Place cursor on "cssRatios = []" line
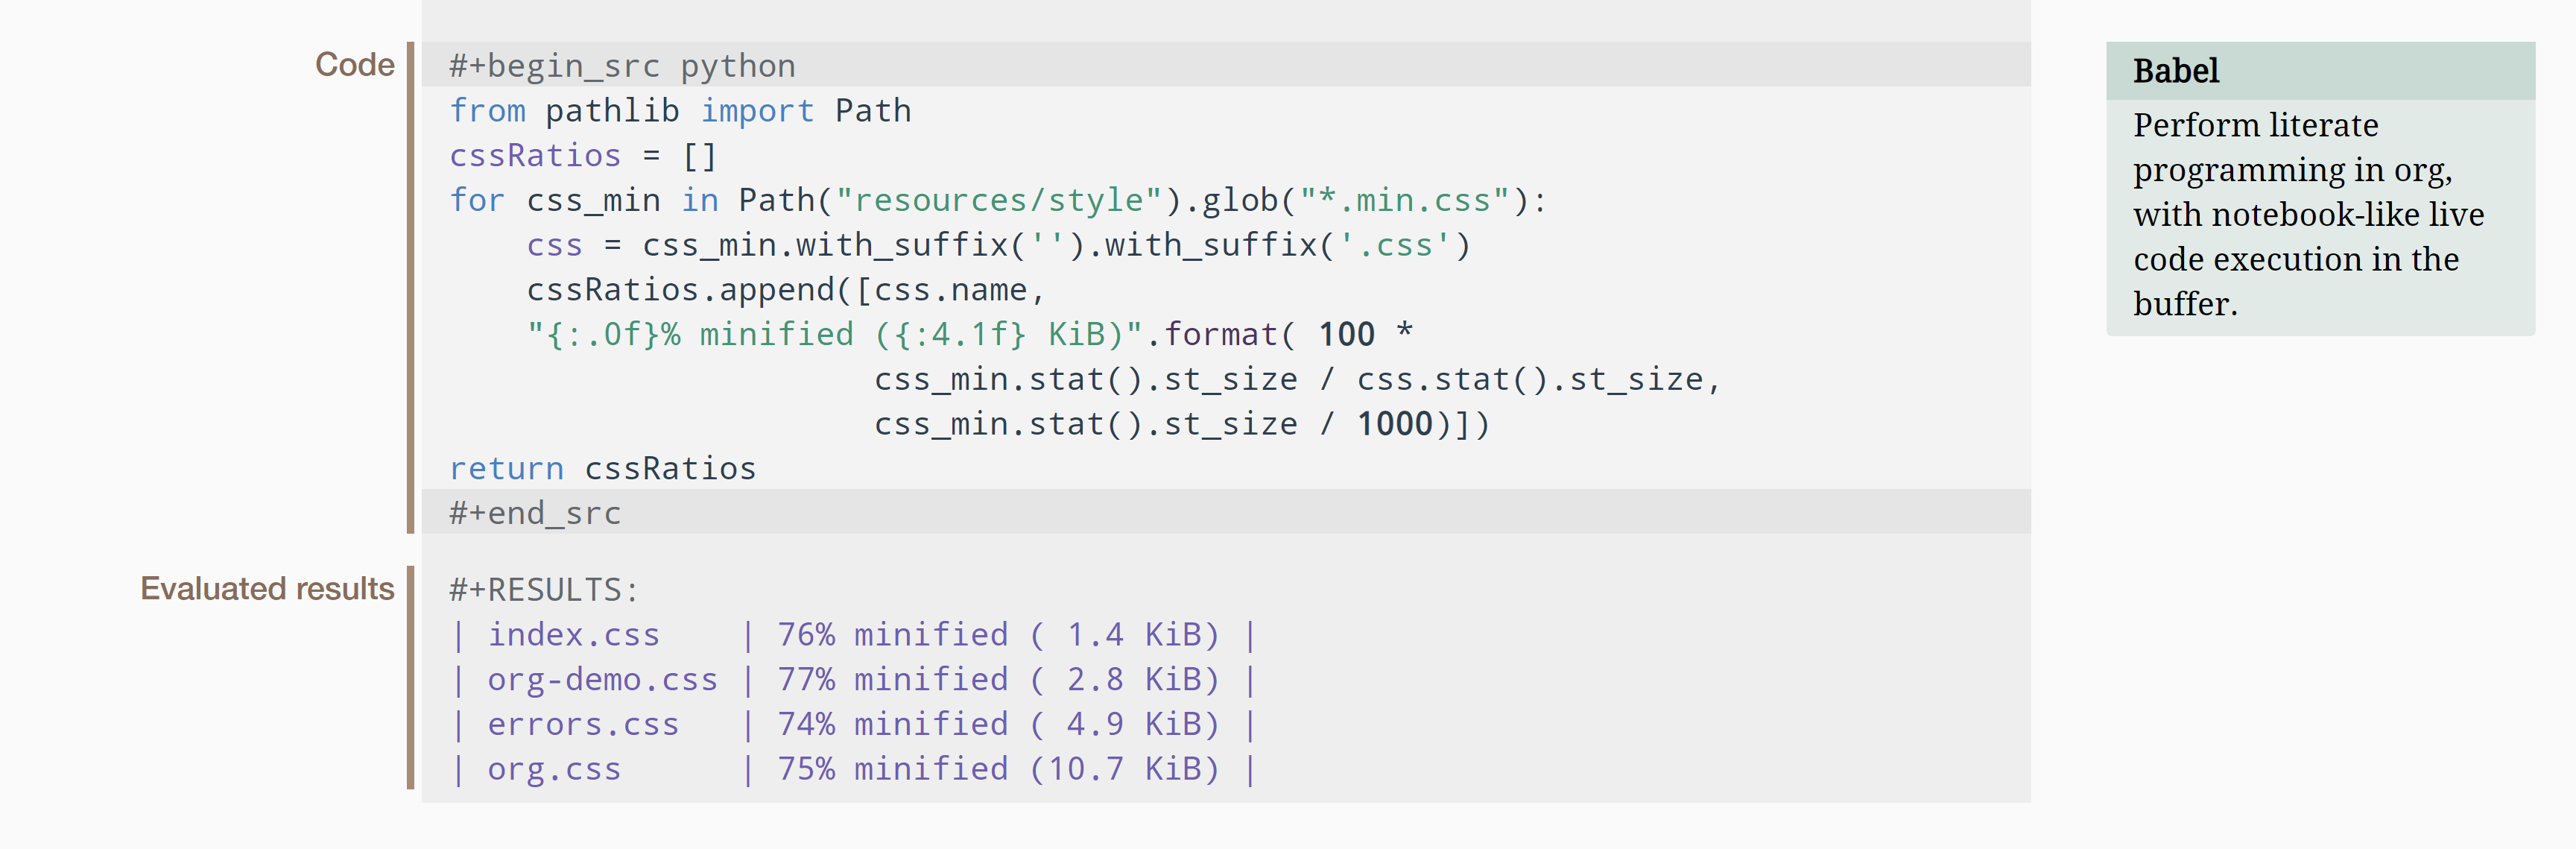Image resolution: width=2576 pixels, height=849 pixels. [582, 156]
